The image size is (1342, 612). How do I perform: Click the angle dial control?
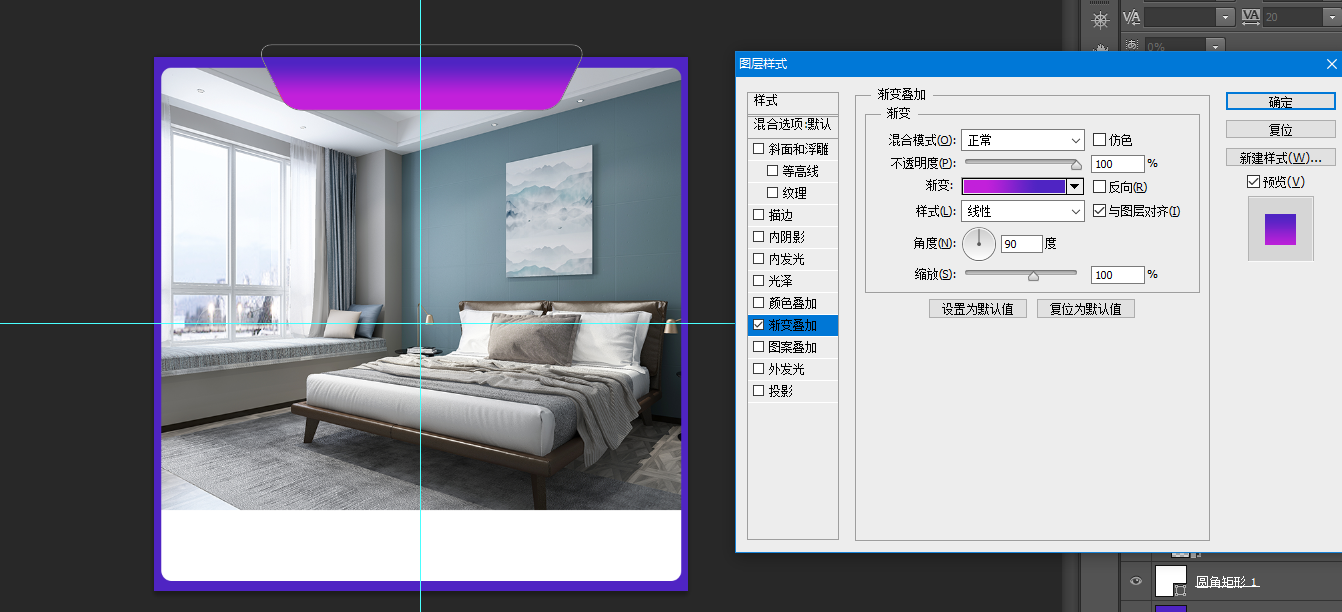coord(979,243)
